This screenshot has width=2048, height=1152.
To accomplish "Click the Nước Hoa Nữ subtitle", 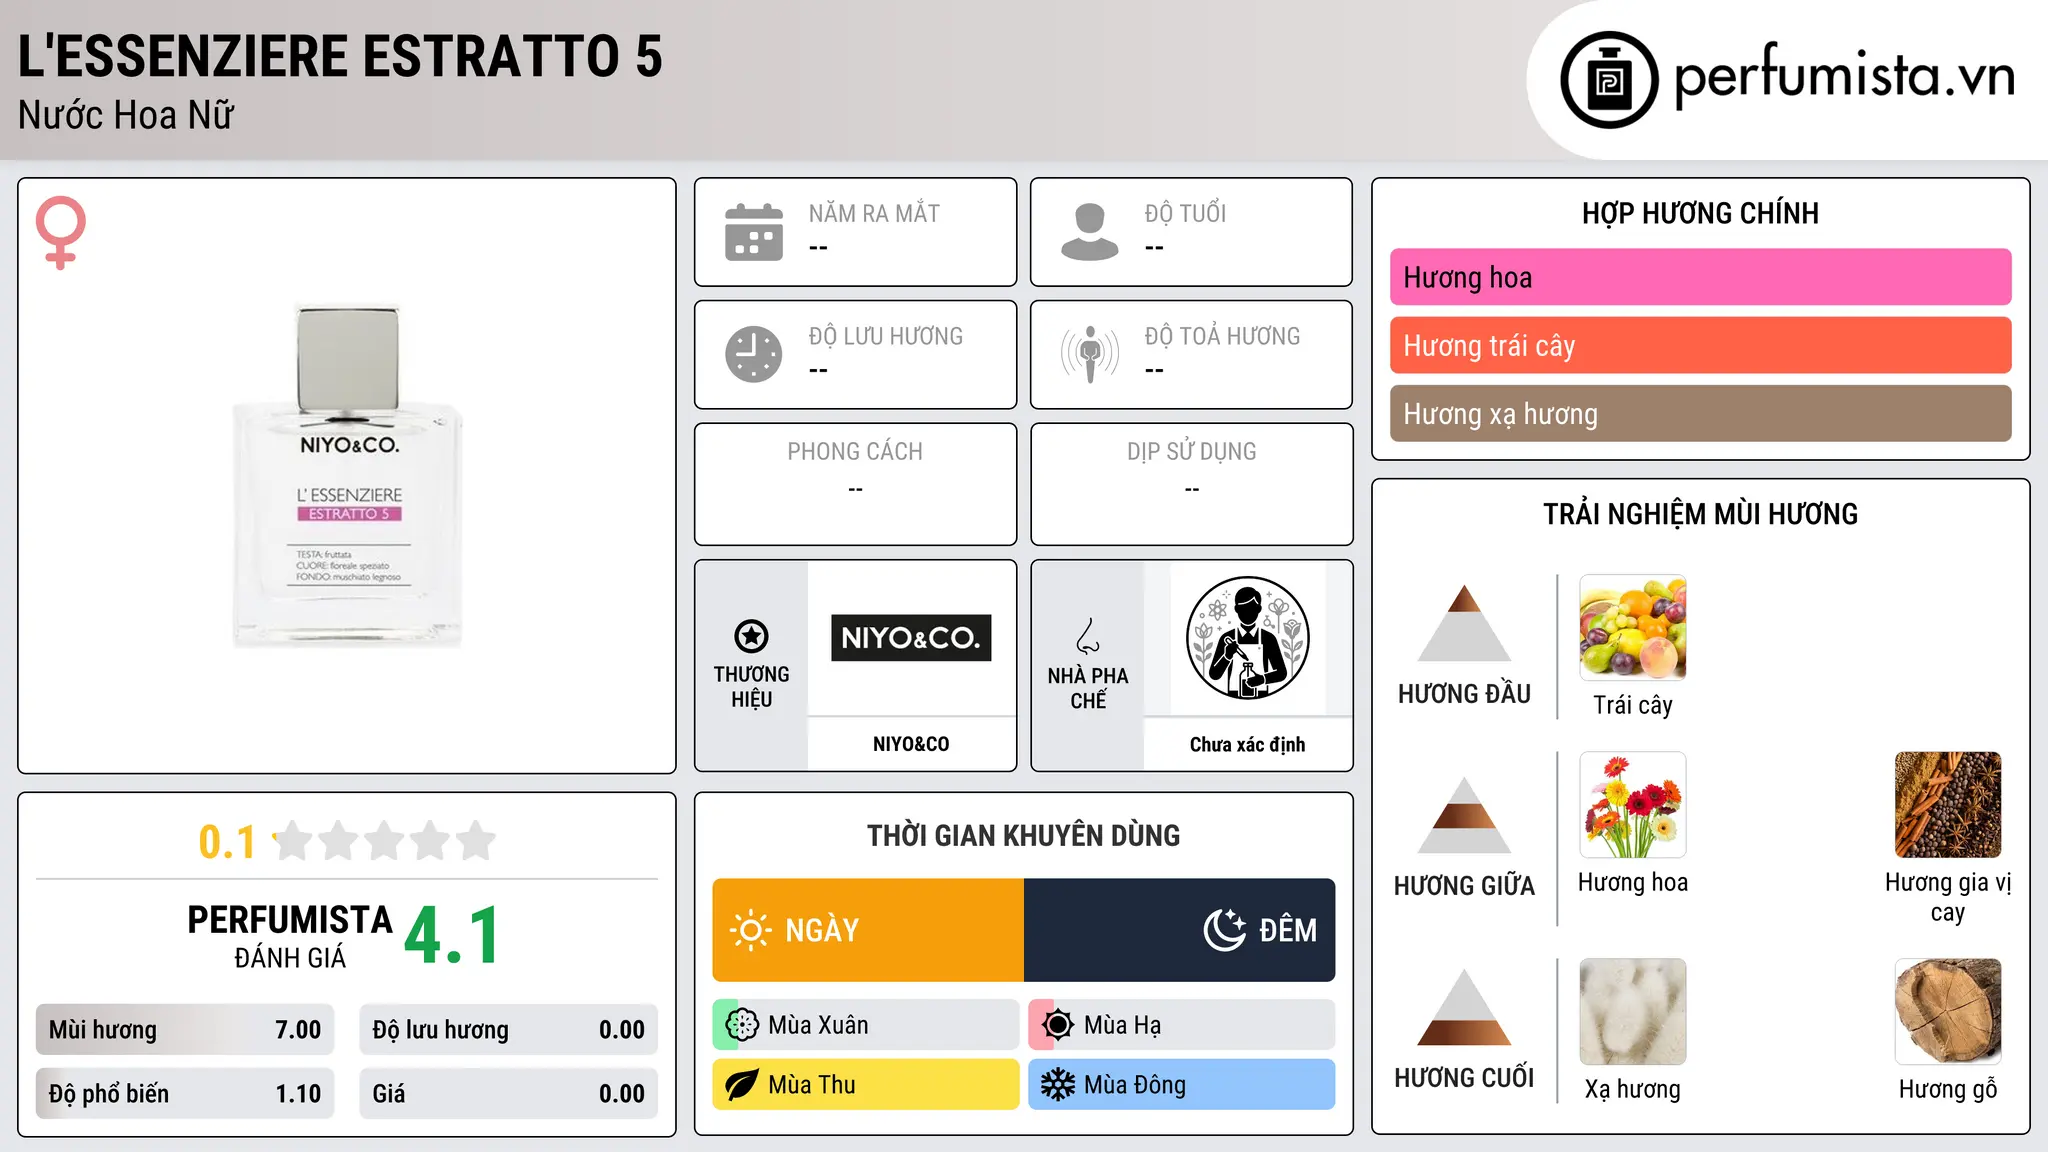I will point(126,116).
